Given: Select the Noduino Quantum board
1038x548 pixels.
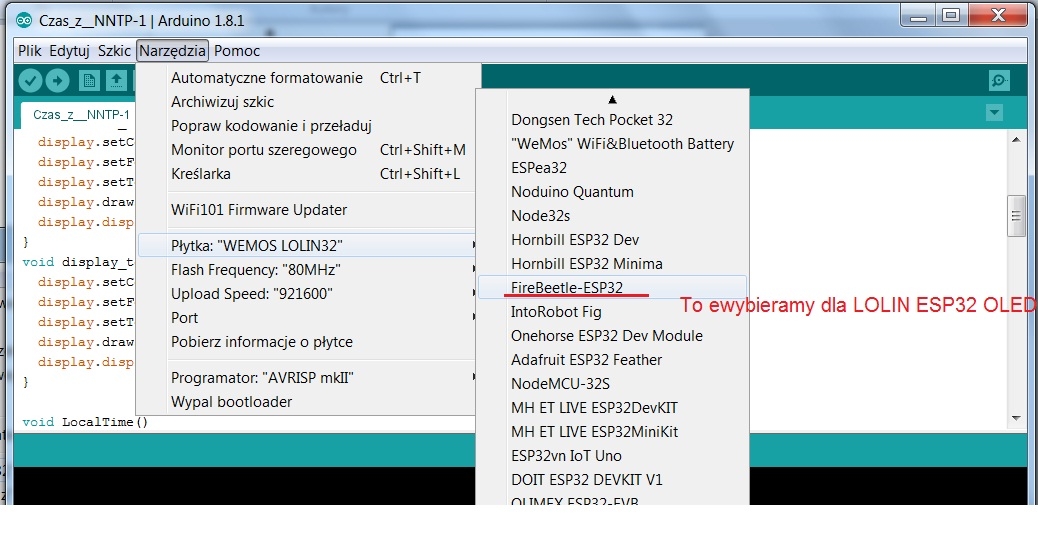Looking at the screenshot, I should pyautogui.click(x=612, y=192).
